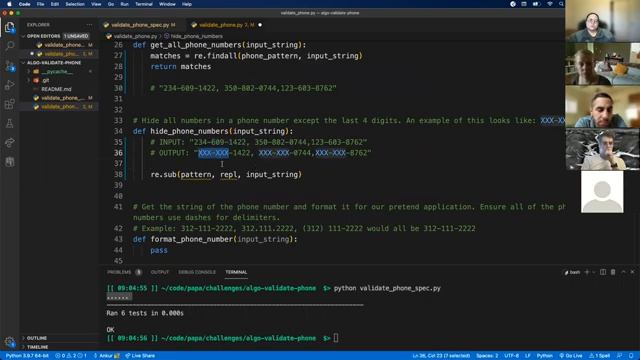
Task: Click the notifications bell in status bar
Action: click(631, 356)
